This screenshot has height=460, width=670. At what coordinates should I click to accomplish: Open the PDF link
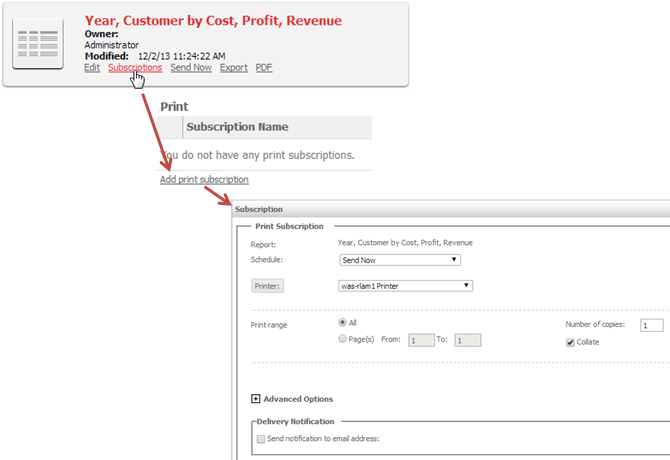[x=264, y=67]
